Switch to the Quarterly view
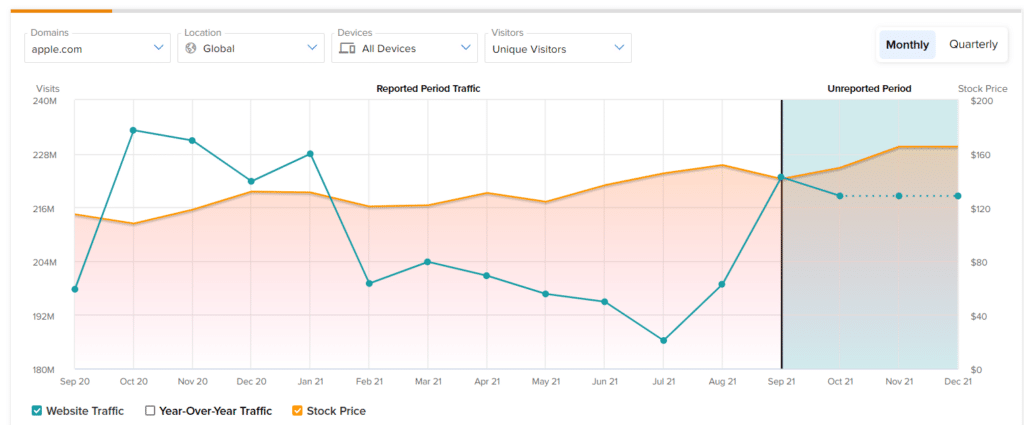The height and width of the screenshot is (425, 1024). [973, 44]
